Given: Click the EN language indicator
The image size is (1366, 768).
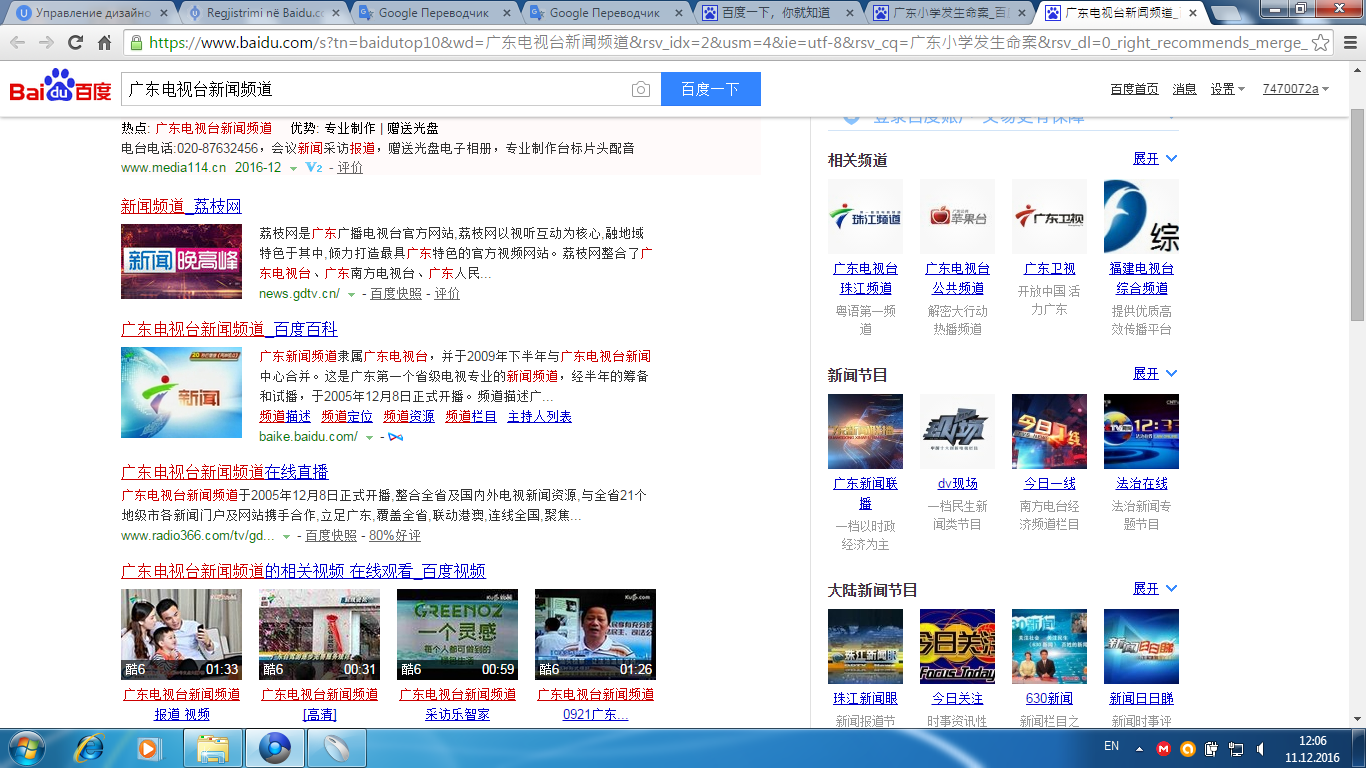Looking at the screenshot, I should pos(1111,746).
